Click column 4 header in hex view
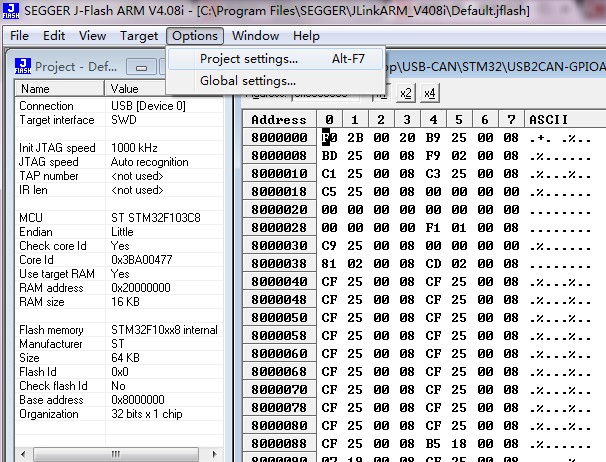This screenshot has width=606, height=462. tap(433, 119)
